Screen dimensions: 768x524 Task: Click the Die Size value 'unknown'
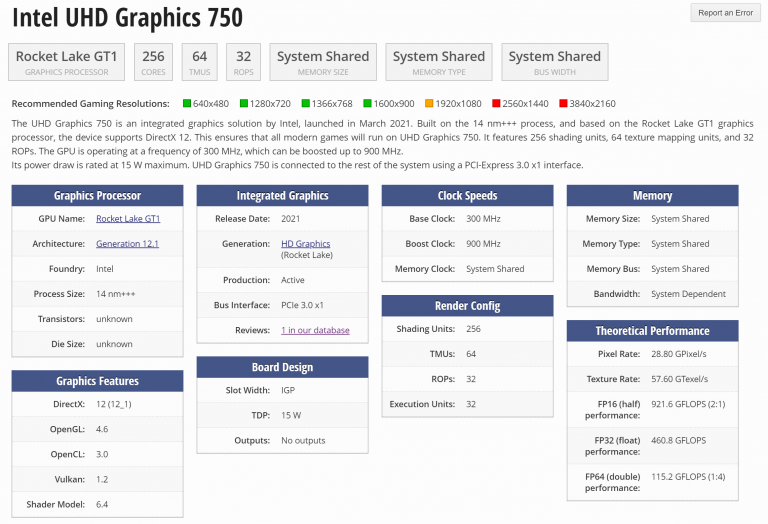coord(114,344)
